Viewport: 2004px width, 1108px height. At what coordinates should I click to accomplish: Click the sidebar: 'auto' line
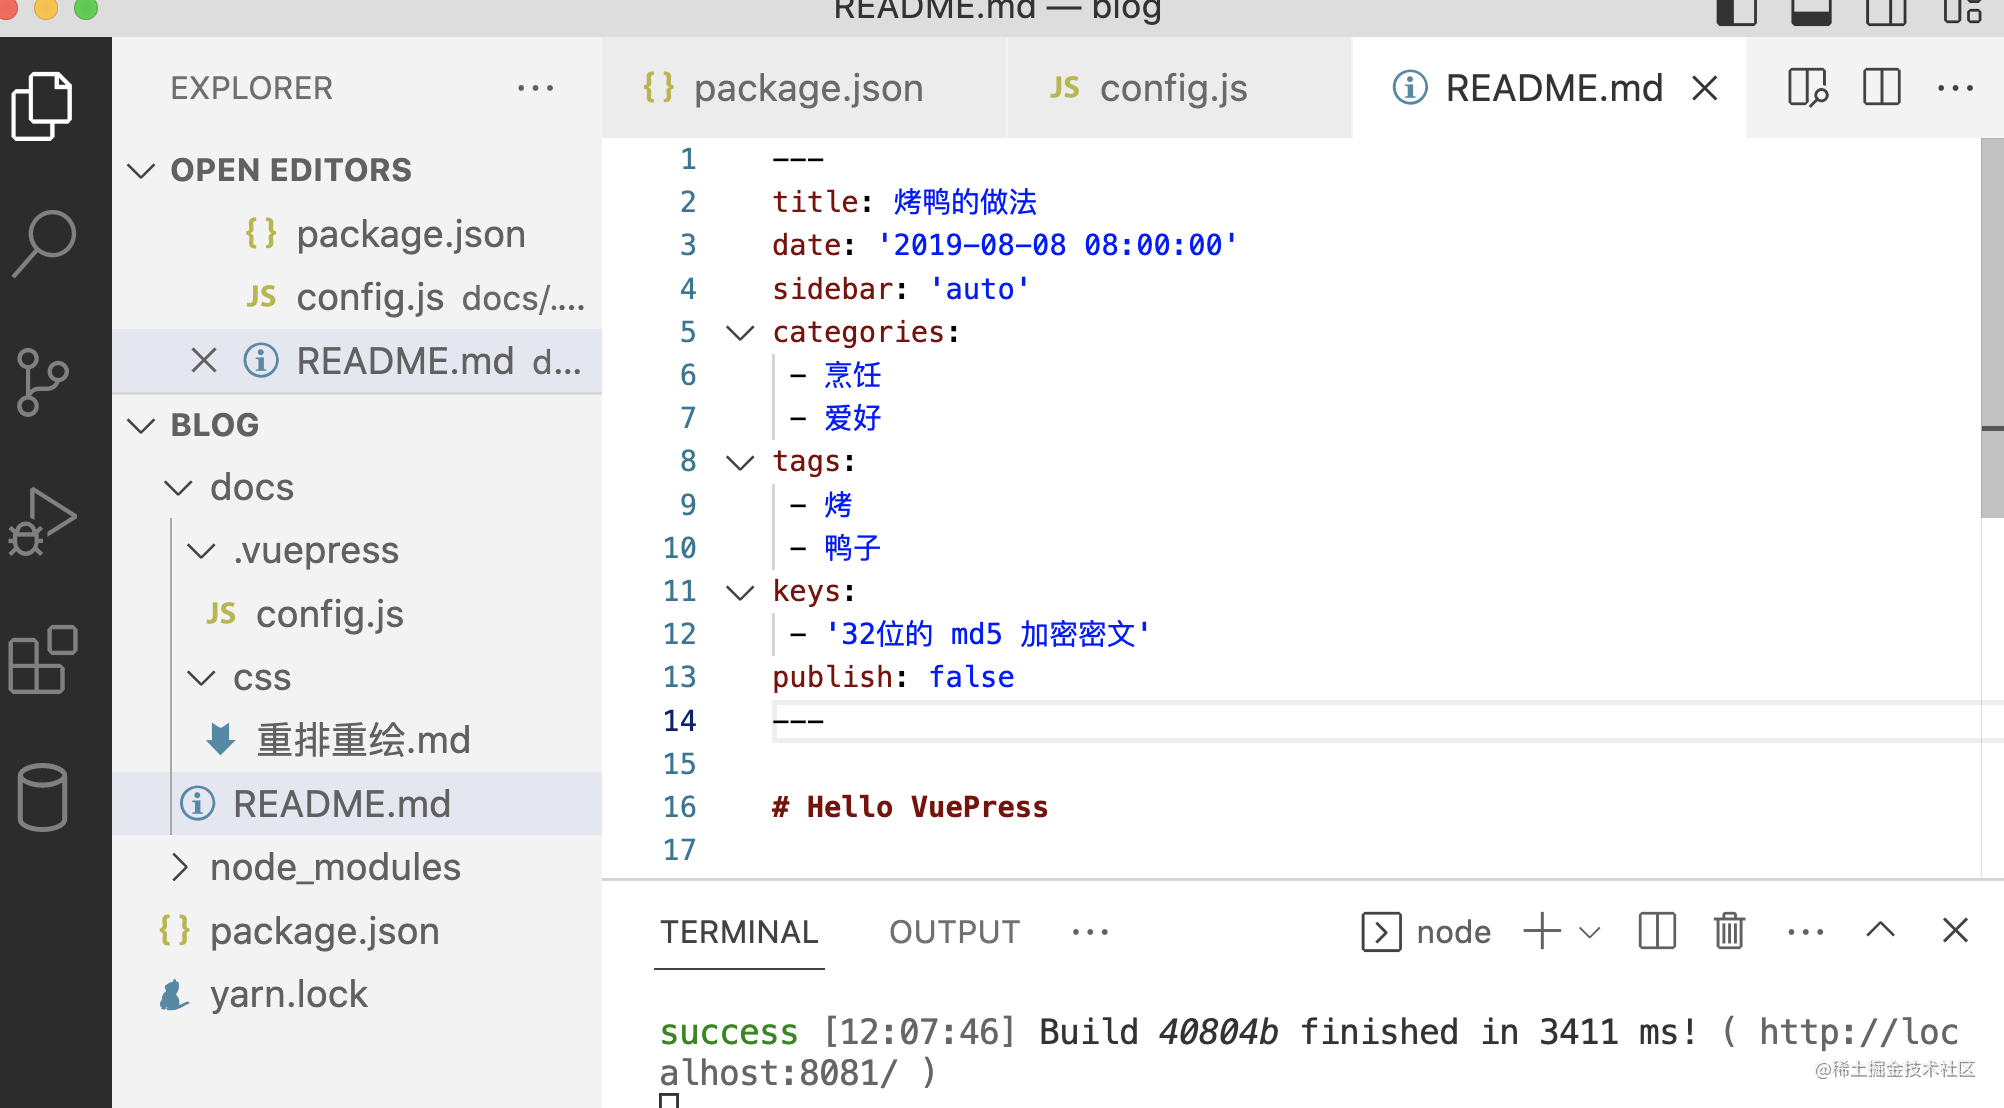point(900,289)
